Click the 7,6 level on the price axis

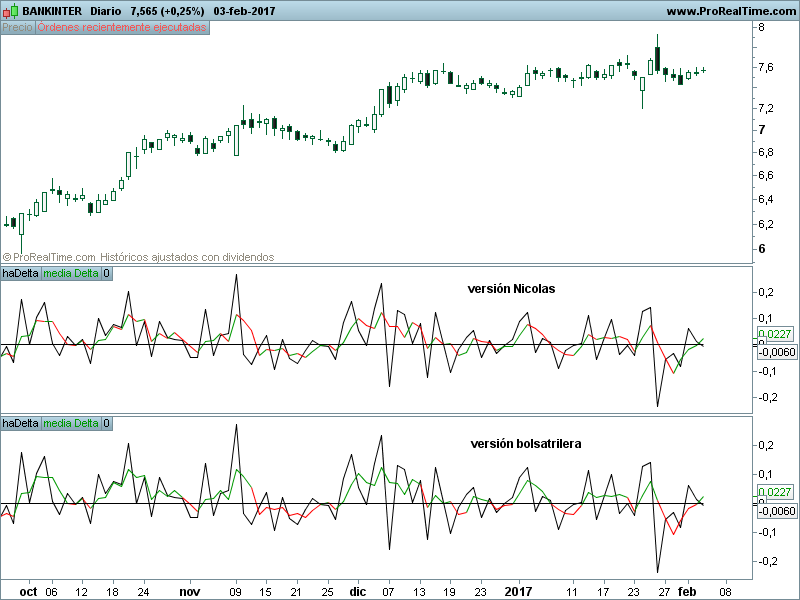tap(766, 67)
